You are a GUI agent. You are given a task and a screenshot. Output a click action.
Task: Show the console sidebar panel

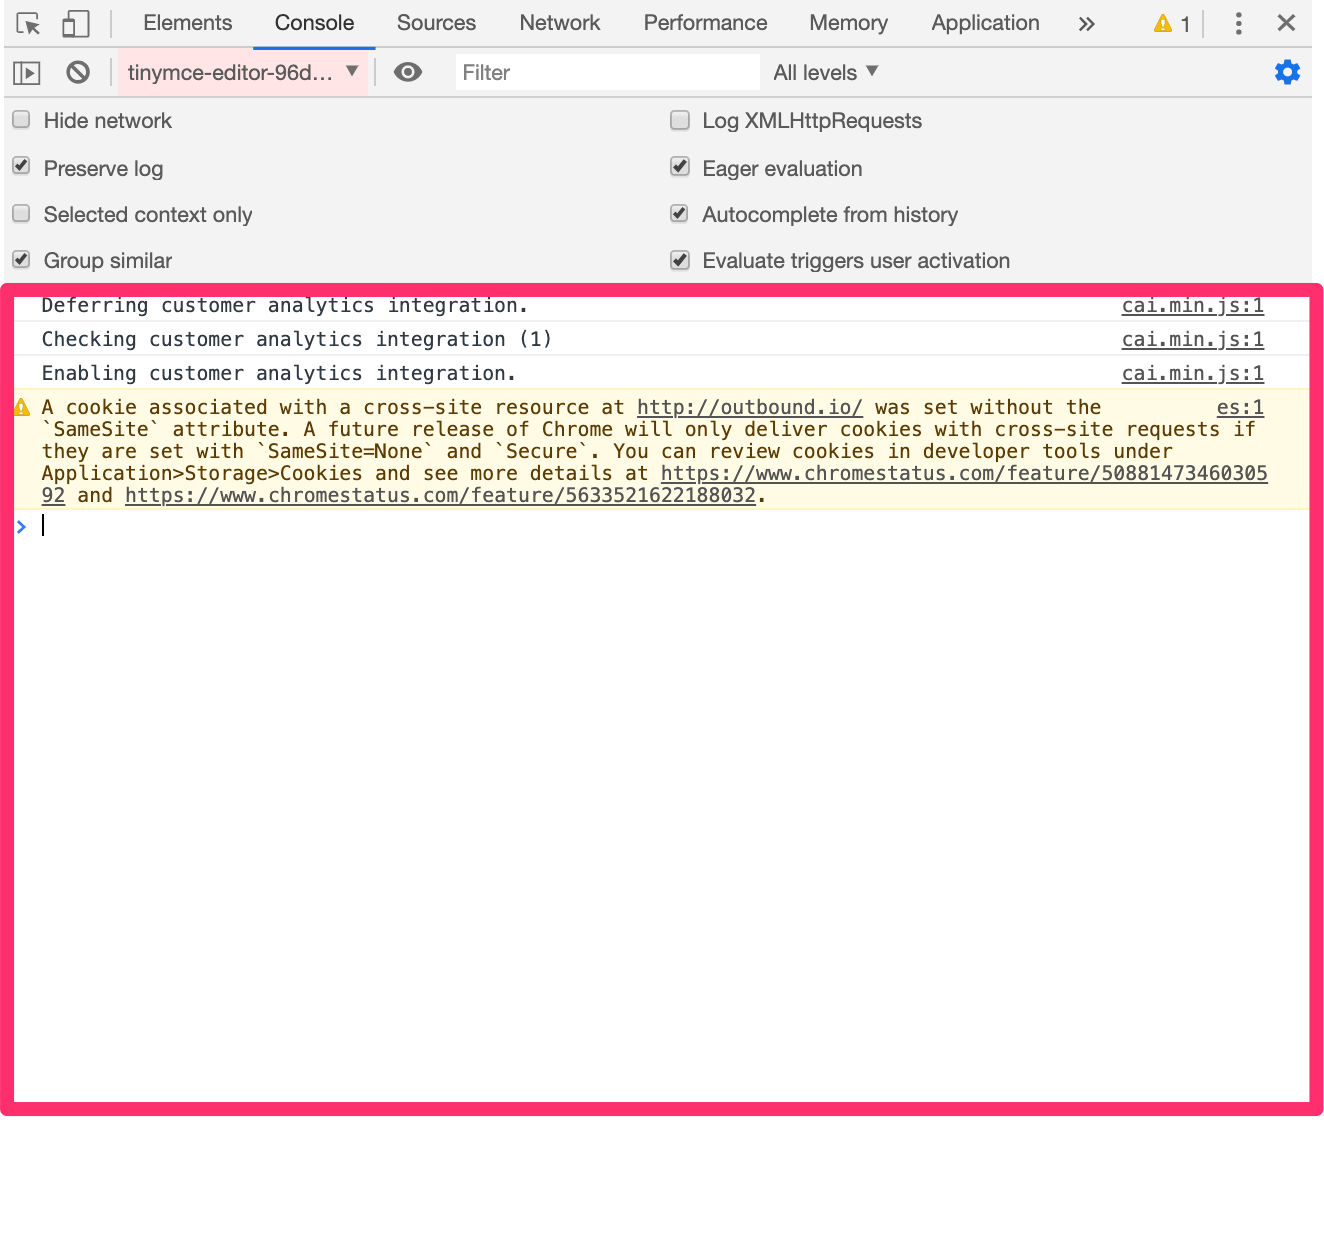pos(27,73)
